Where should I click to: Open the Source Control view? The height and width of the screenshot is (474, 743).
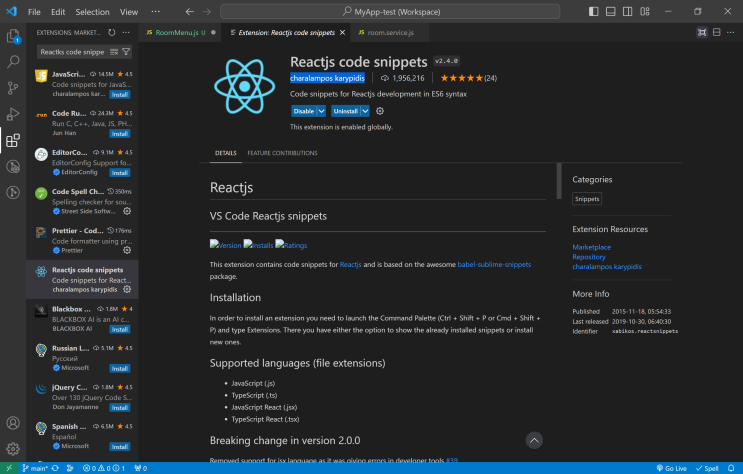point(13,88)
